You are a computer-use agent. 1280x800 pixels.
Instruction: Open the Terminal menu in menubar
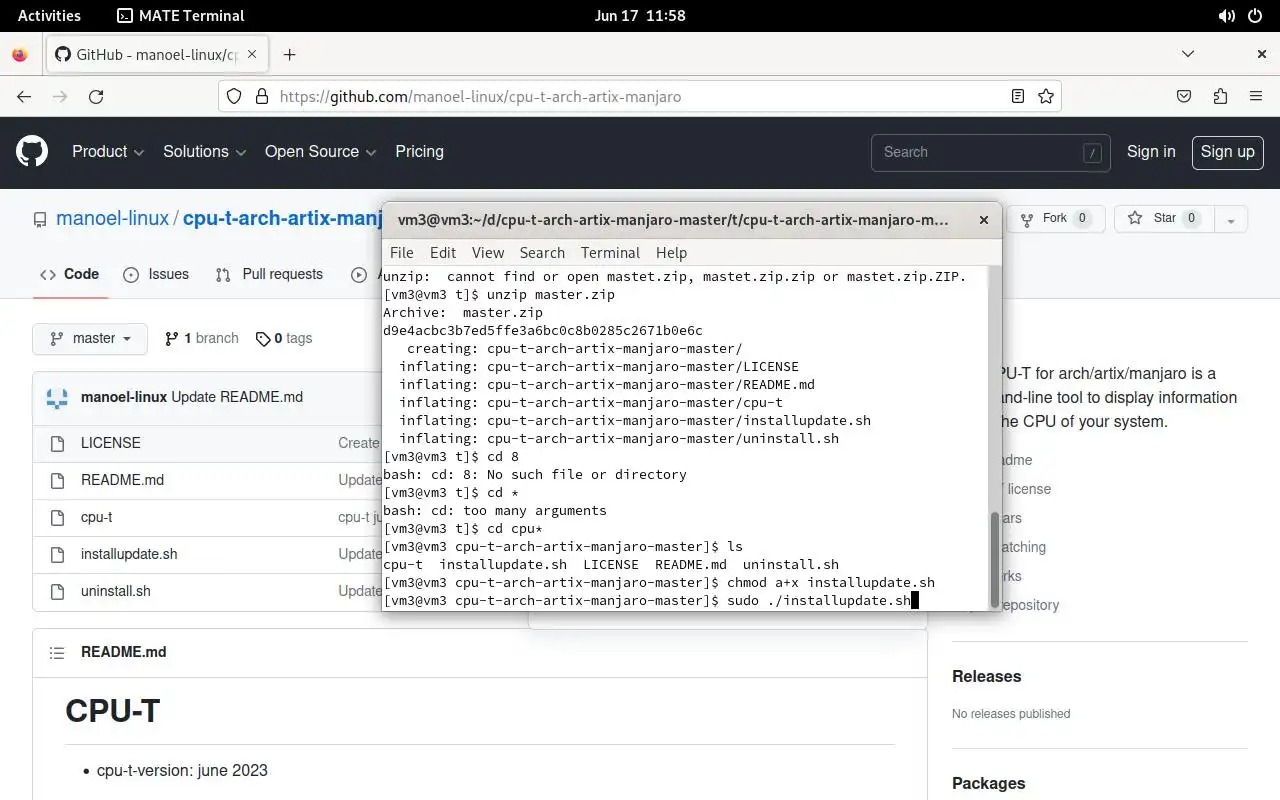point(610,253)
